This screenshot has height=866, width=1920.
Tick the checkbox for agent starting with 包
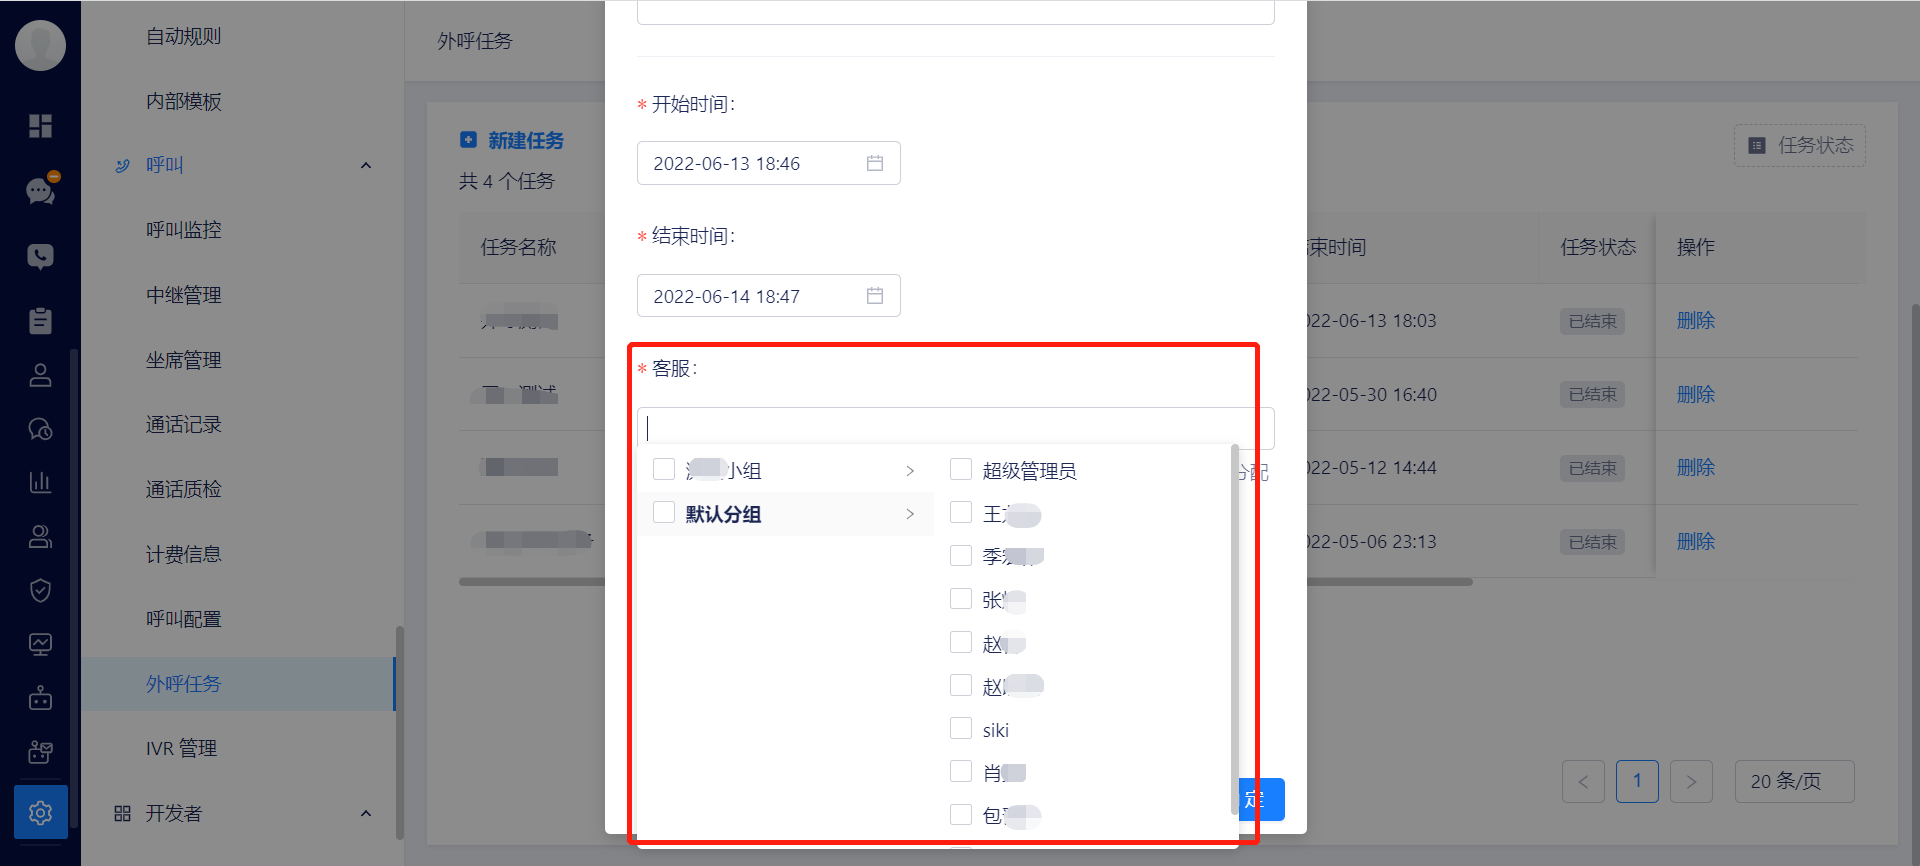click(x=961, y=814)
